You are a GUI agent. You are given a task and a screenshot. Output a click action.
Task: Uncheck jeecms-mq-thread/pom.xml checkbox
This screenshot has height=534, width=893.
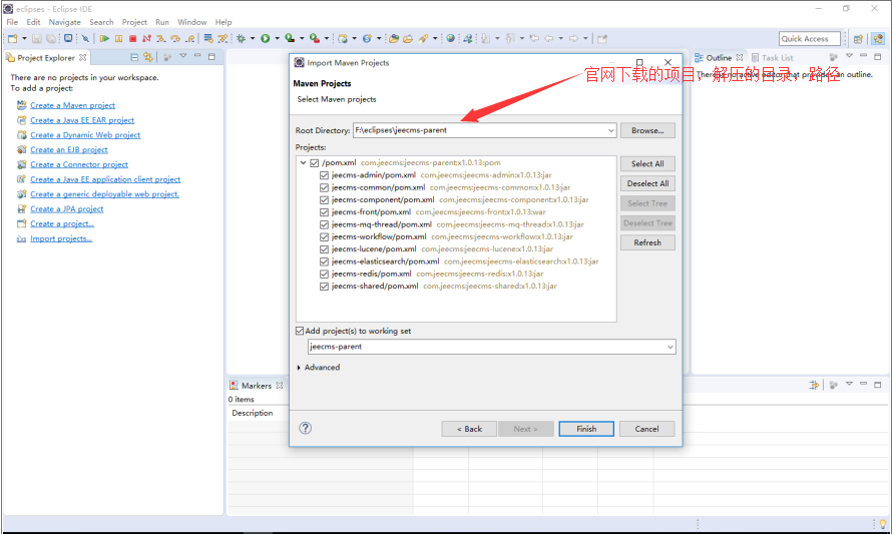[324, 225]
